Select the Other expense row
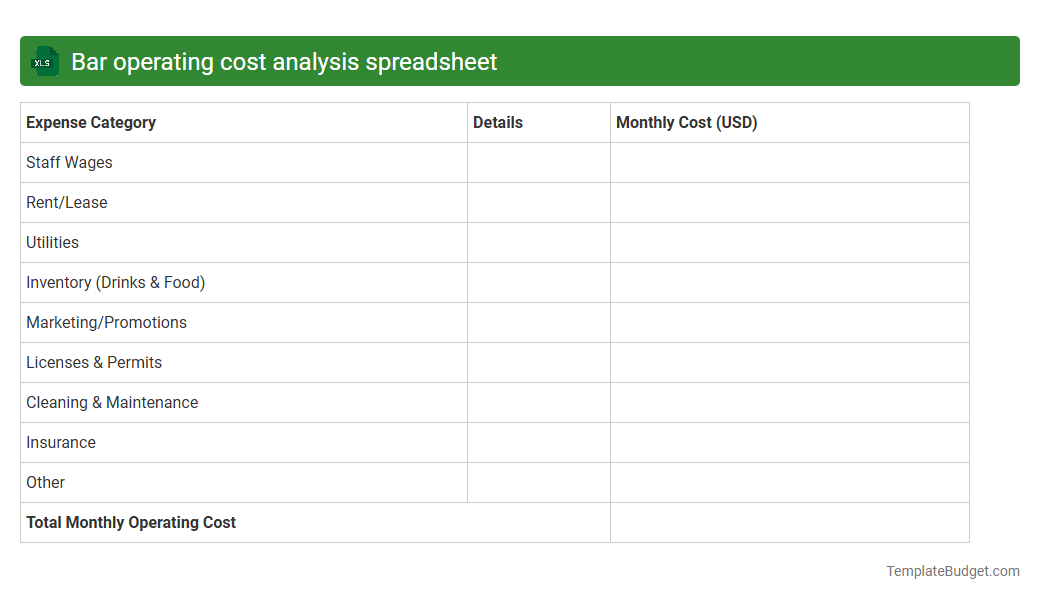The width and height of the screenshot is (1040, 600). (x=45, y=482)
